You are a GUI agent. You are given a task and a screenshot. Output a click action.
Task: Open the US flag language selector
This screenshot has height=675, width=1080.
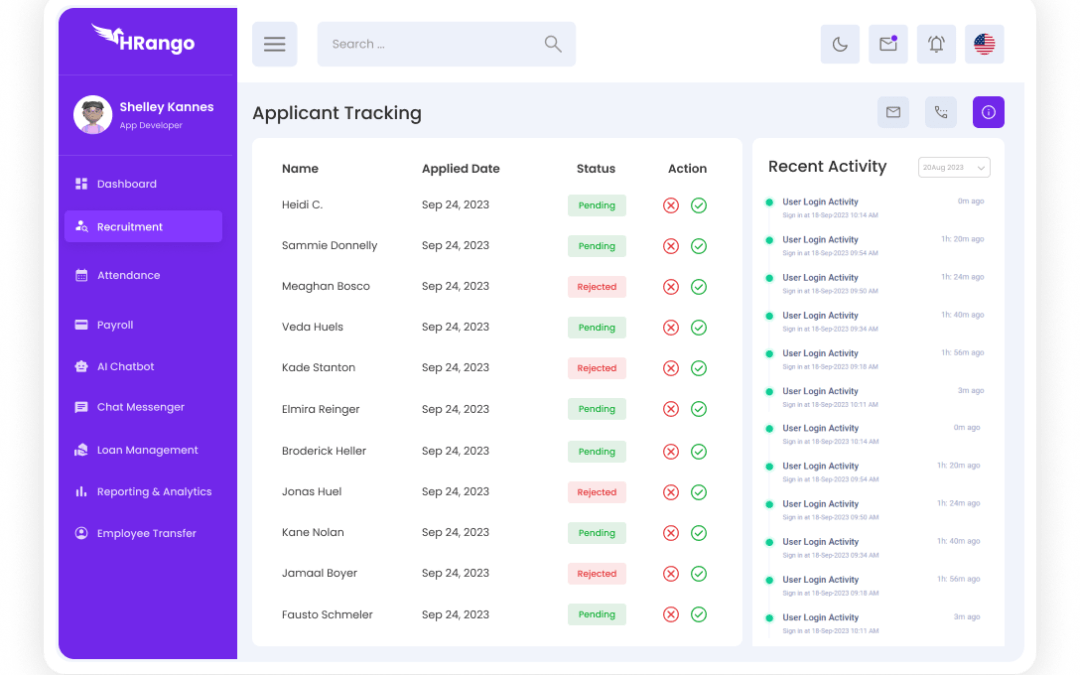[984, 44]
